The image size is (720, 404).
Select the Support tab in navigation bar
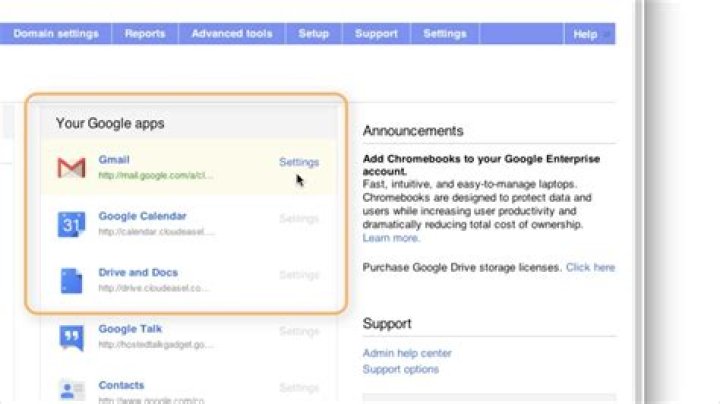click(x=376, y=34)
